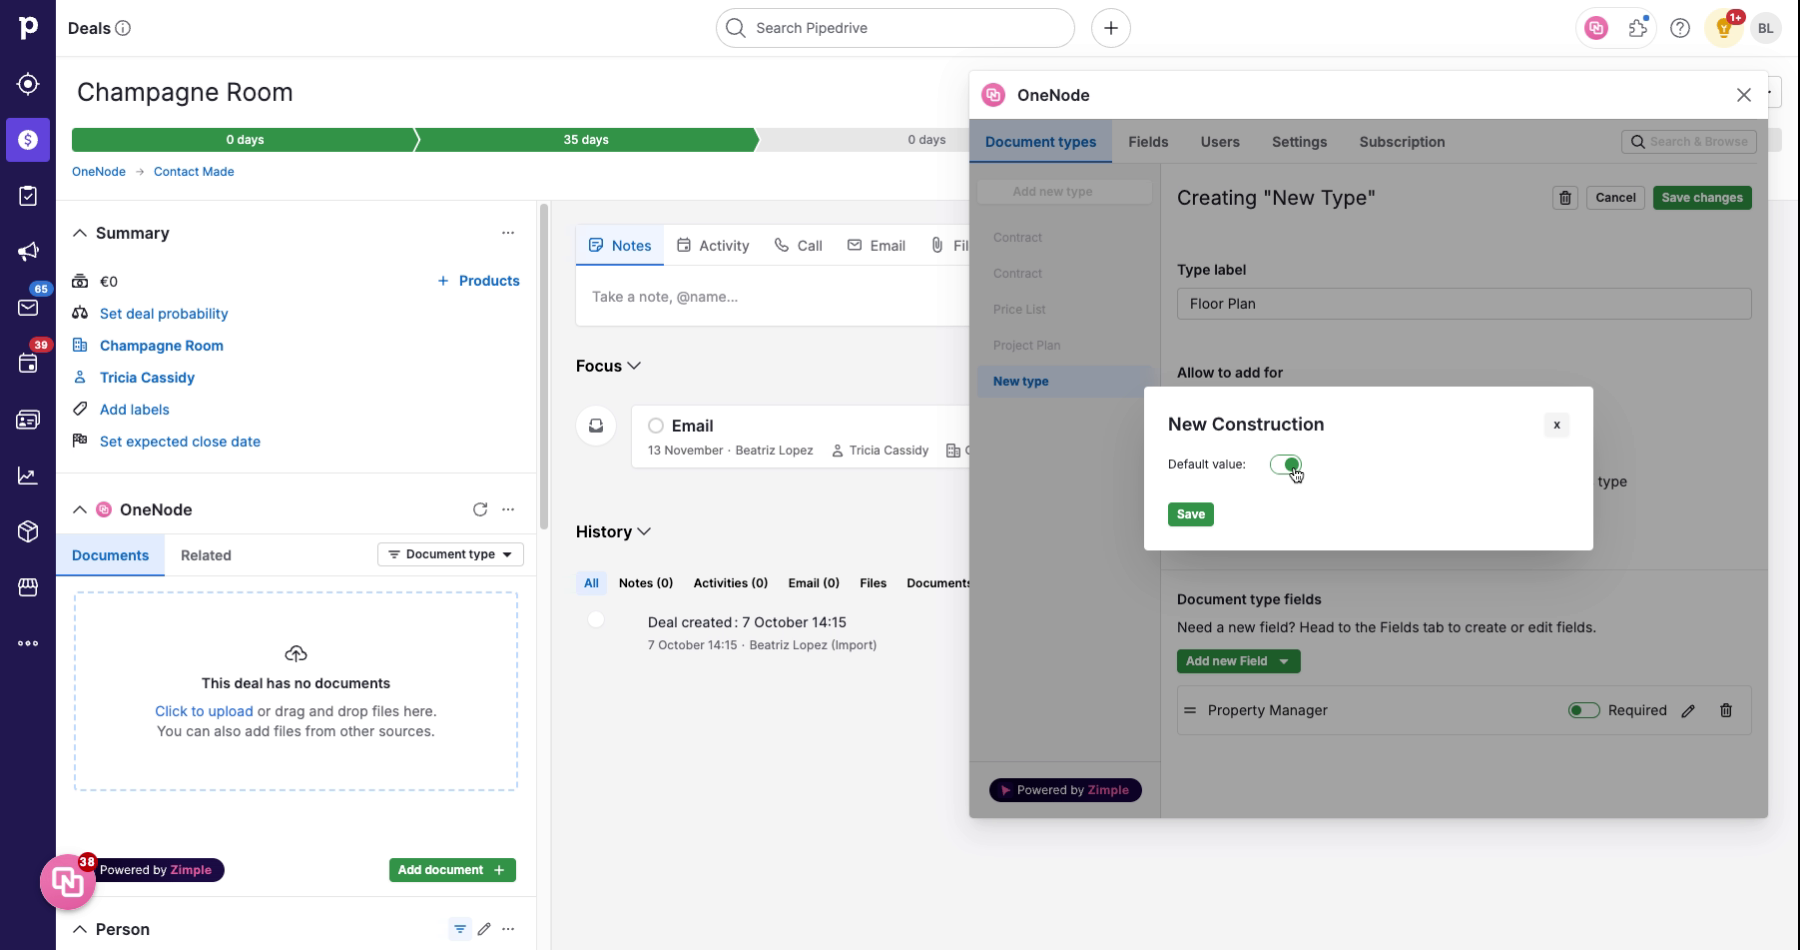Click the Type label Floor Plan field
Viewport: 1800px width, 950px height.
(1464, 304)
